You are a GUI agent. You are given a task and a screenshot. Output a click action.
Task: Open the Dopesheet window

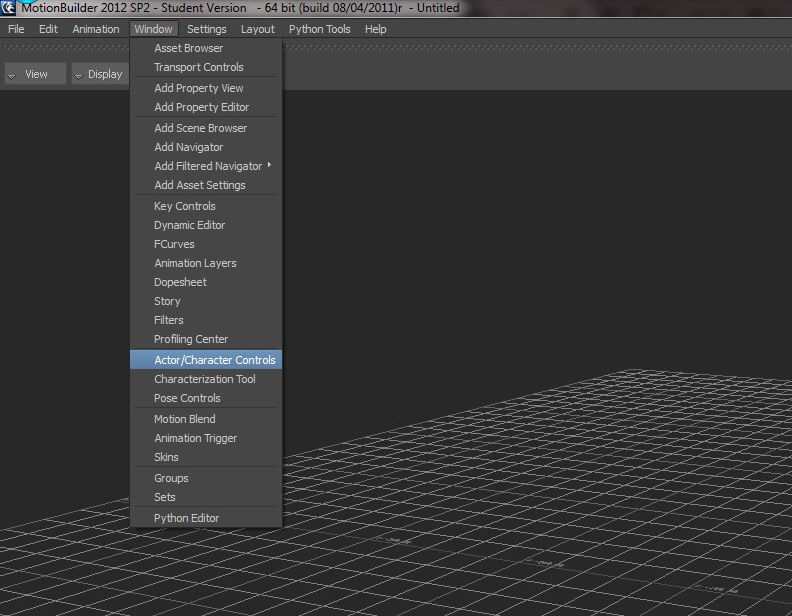[206, 282]
